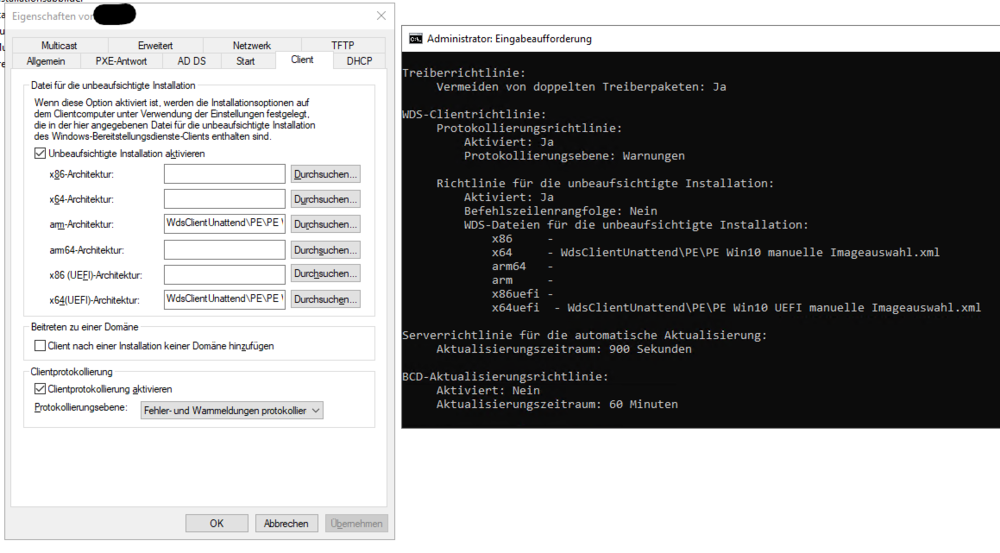Confirm dialog with OK button
The image size is (1000, 553).
216,523
